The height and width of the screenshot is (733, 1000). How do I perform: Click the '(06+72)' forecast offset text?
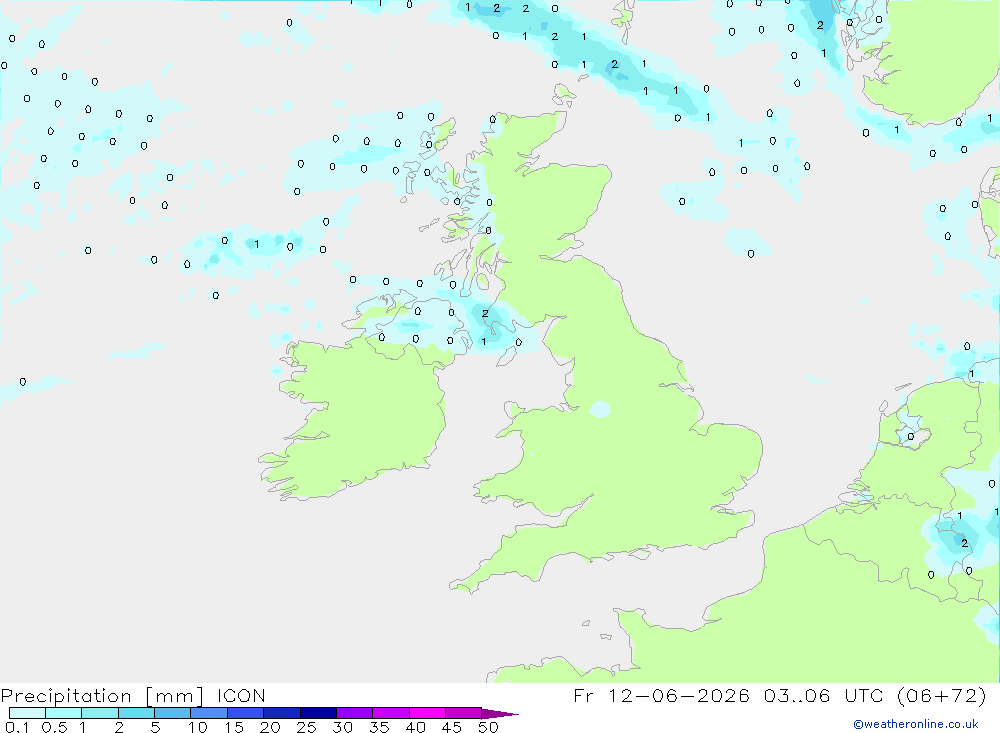coord(941,695)
